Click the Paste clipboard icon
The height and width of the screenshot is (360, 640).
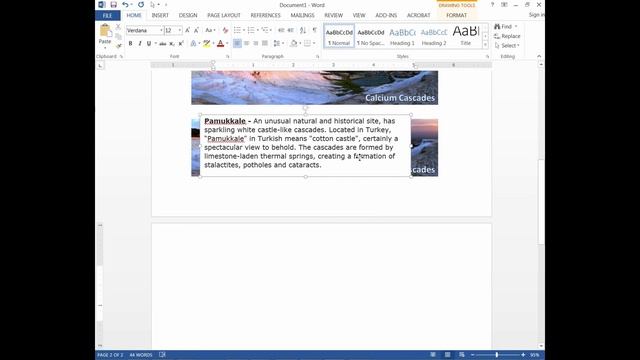pyautogui.click(x=105, y=30)
